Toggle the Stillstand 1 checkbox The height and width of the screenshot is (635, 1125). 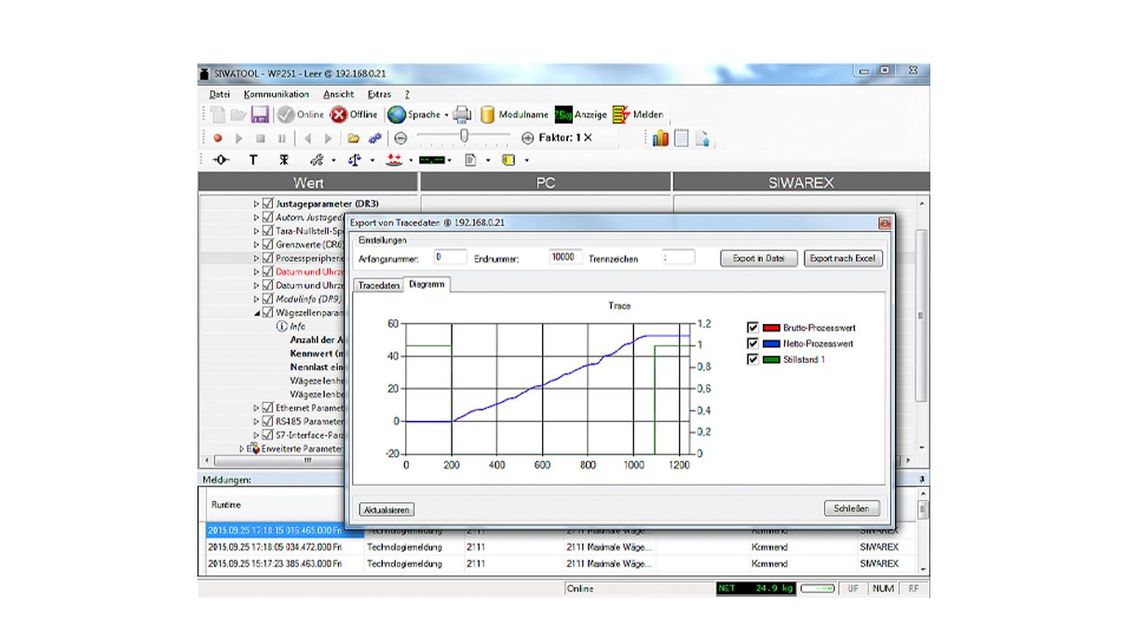coord(753,359)
